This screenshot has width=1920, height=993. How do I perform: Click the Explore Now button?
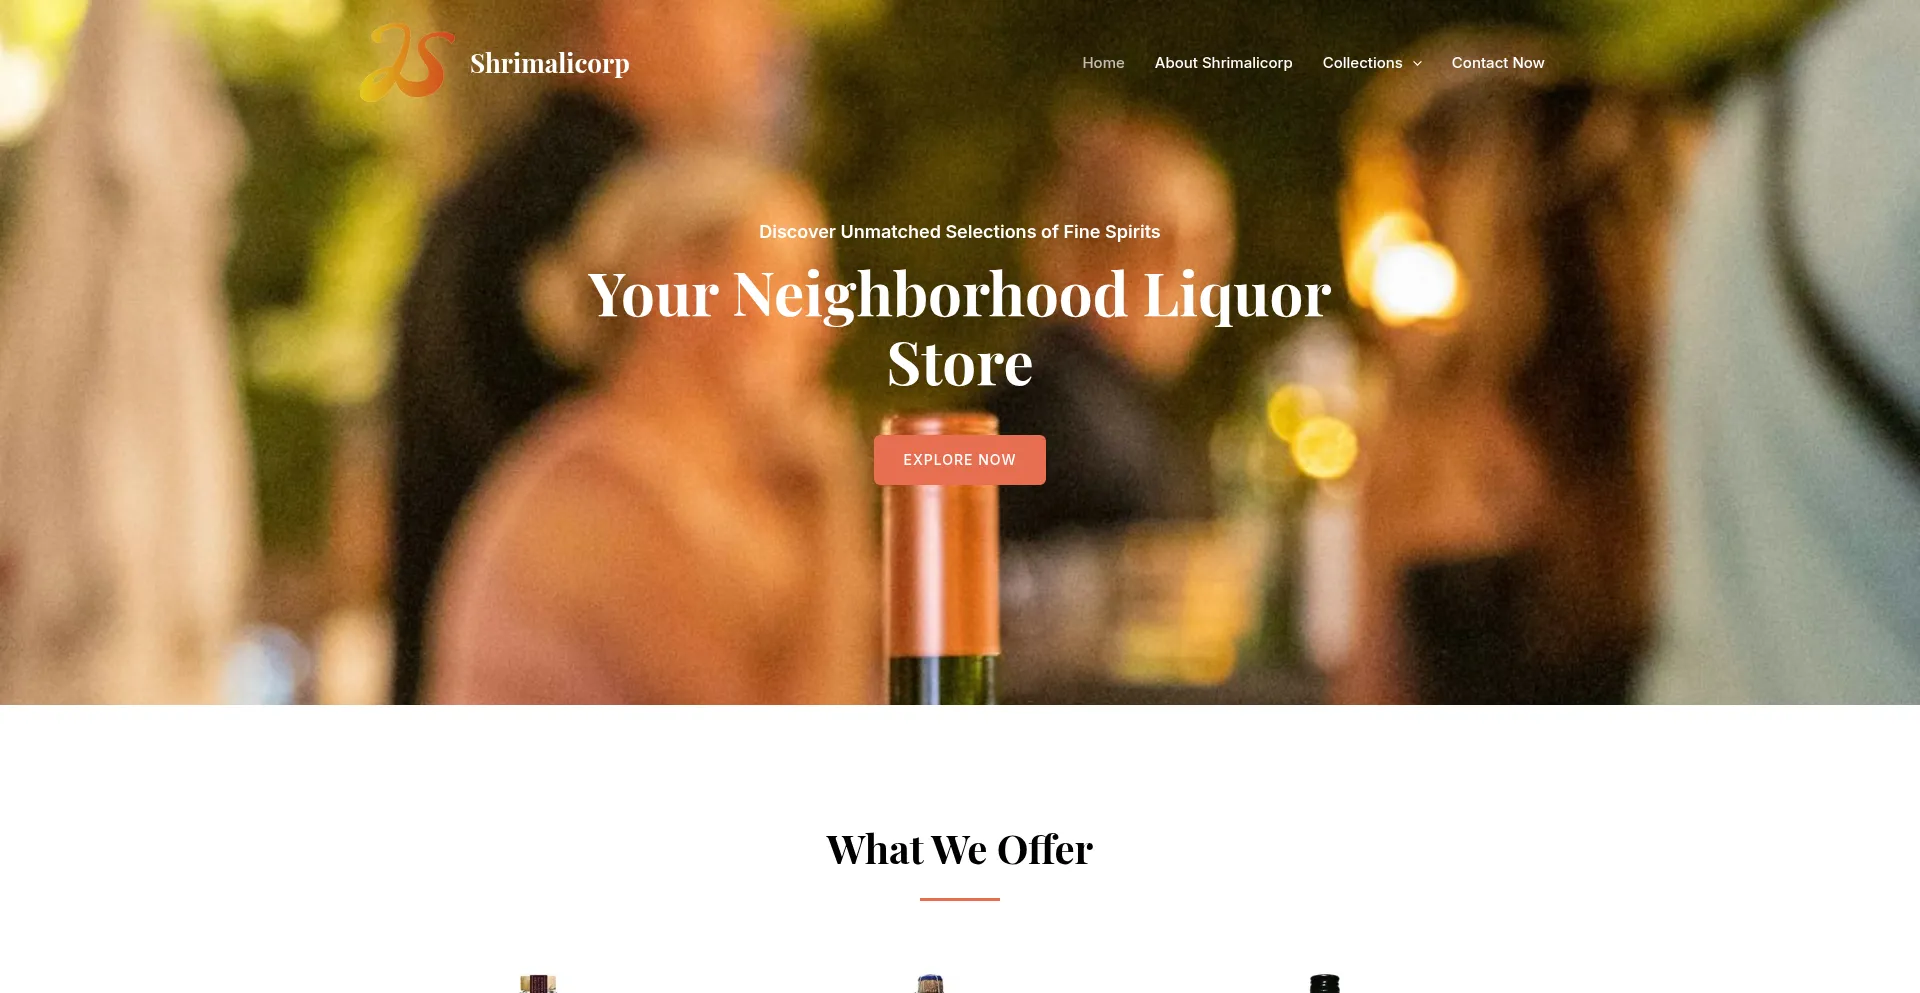coord(959,460)
